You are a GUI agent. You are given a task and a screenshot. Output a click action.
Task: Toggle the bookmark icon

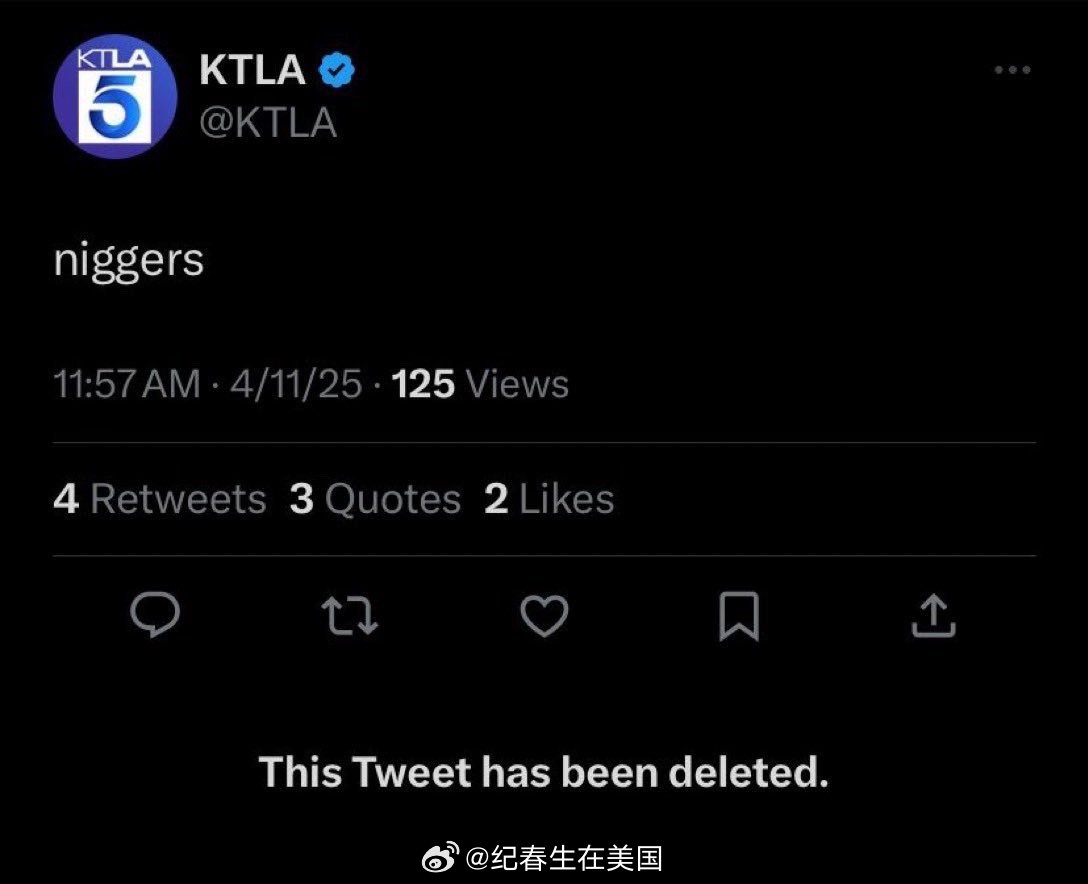point(739,616)
